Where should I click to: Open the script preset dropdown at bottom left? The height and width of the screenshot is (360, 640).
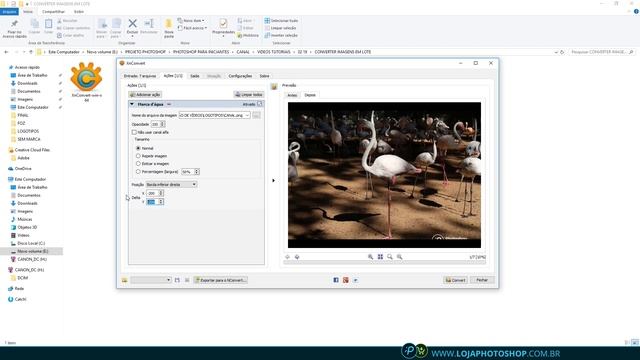151,280
